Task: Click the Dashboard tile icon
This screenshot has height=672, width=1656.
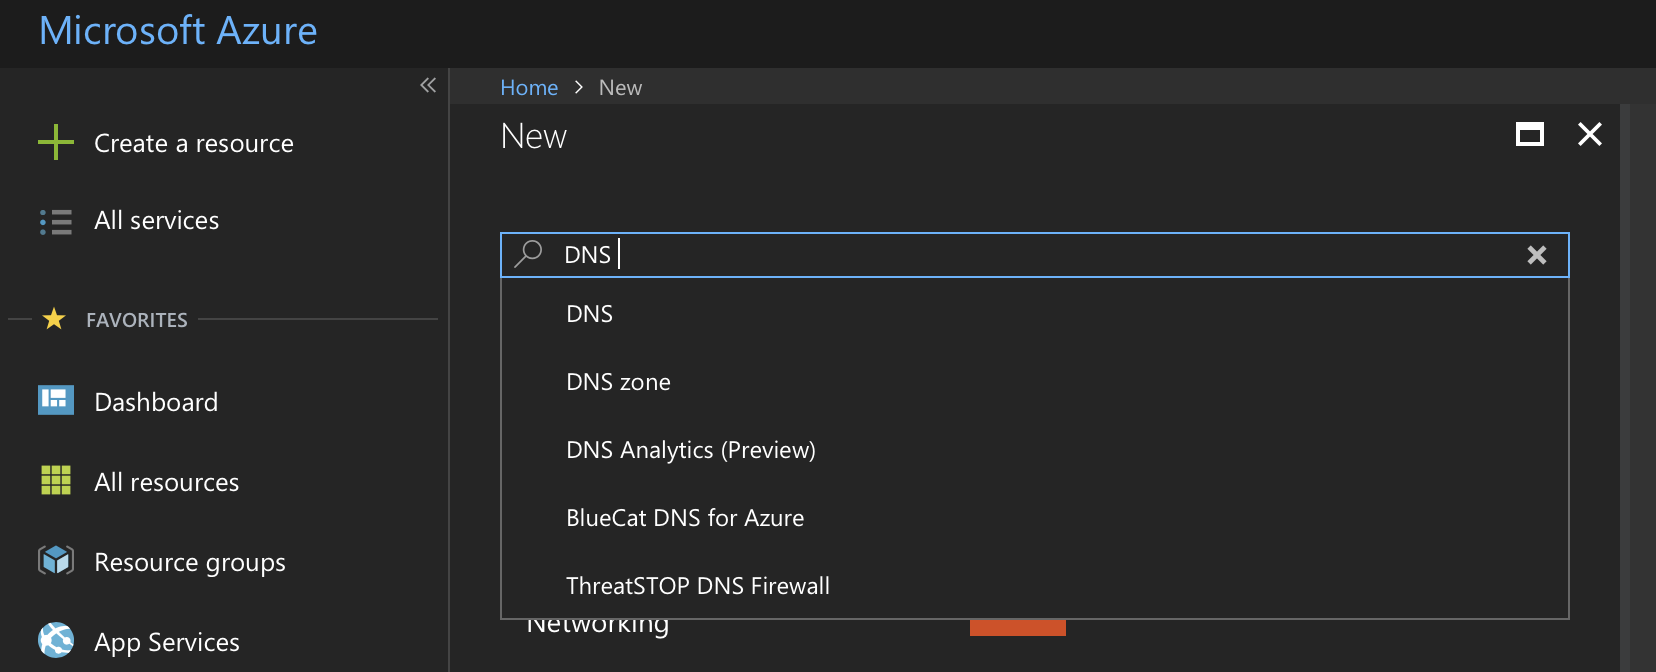Action: click(56, 400)
